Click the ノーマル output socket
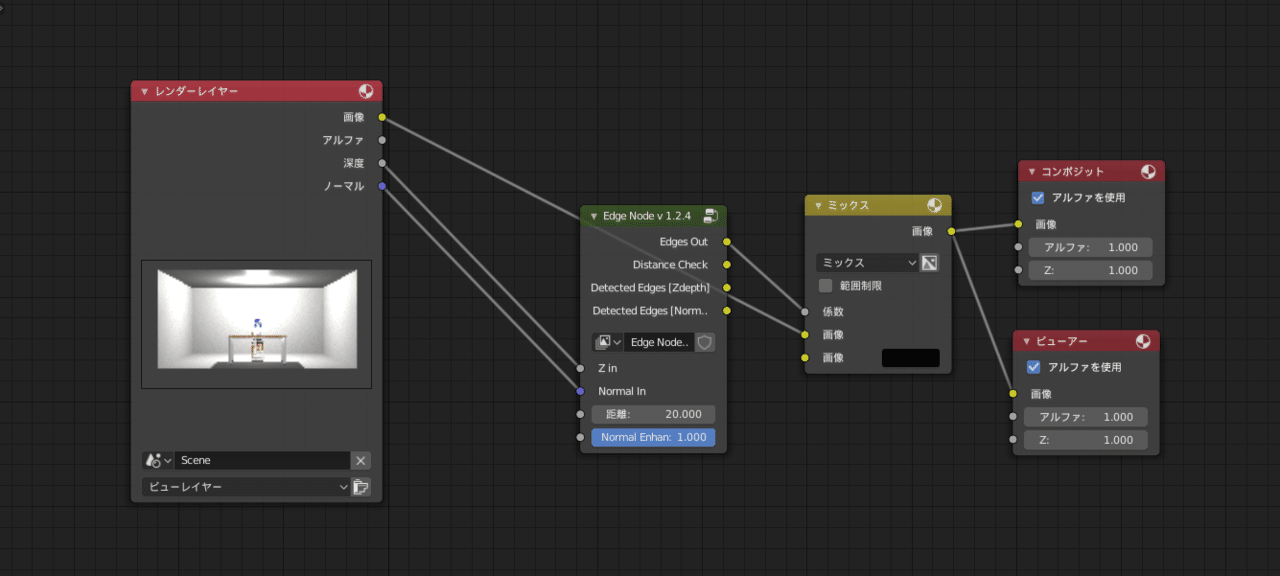Viewport: 1280px width, 576px height. tap(382, 186)
